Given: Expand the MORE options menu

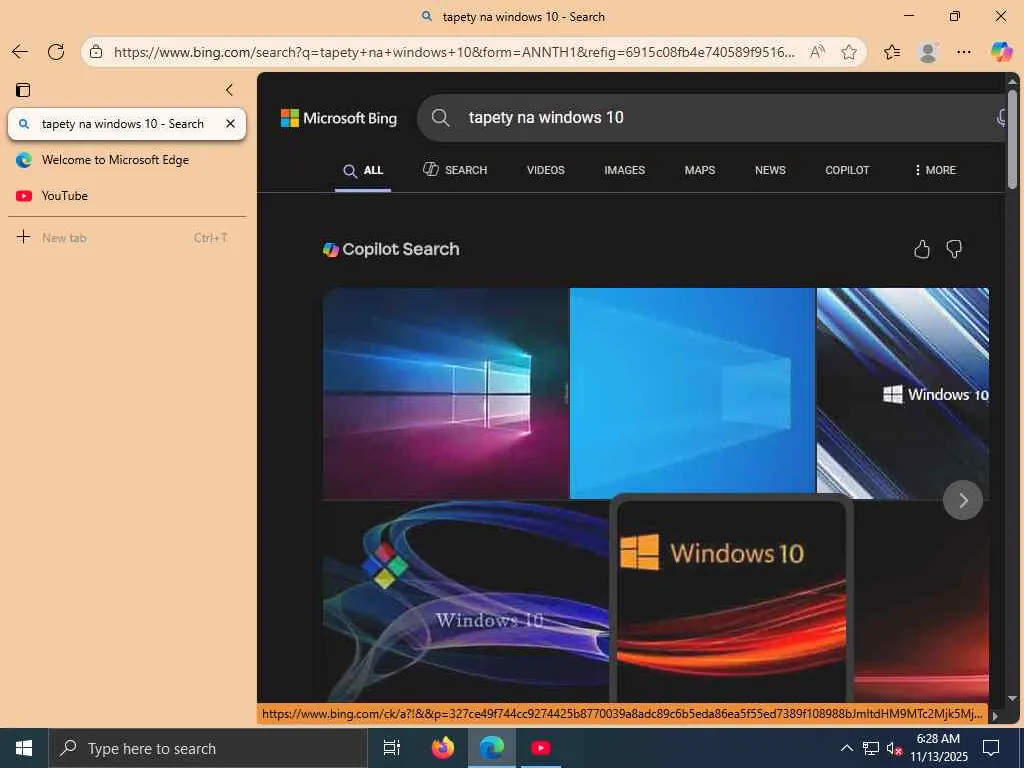Looking at the screenshot, I should pos(935,170).
